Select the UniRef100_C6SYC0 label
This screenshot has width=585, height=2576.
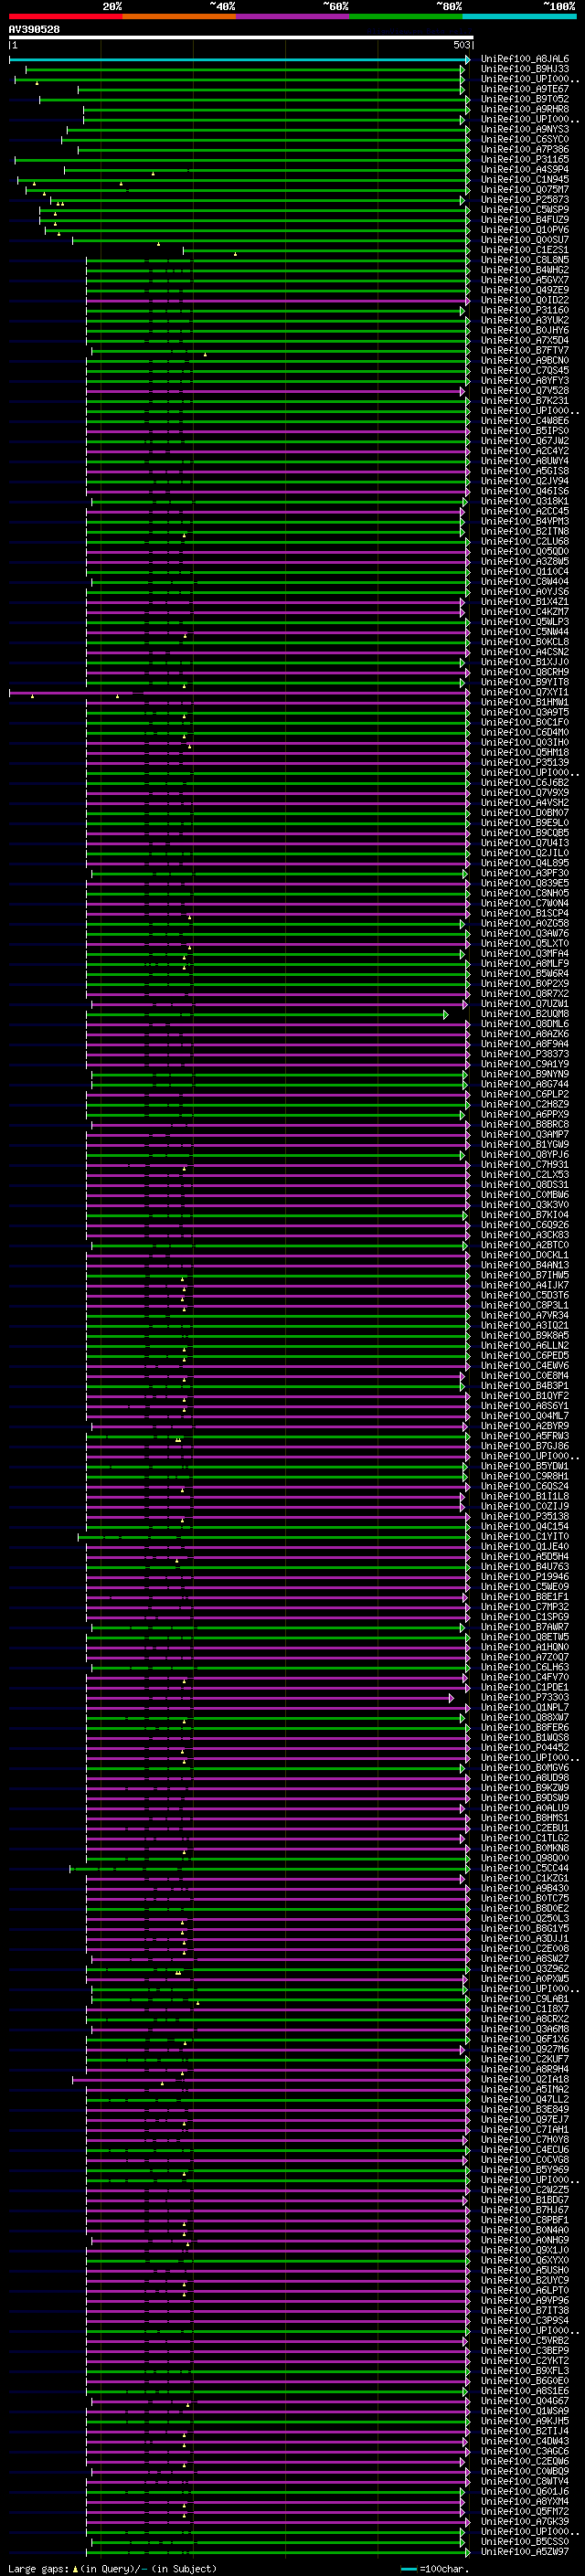525,139
